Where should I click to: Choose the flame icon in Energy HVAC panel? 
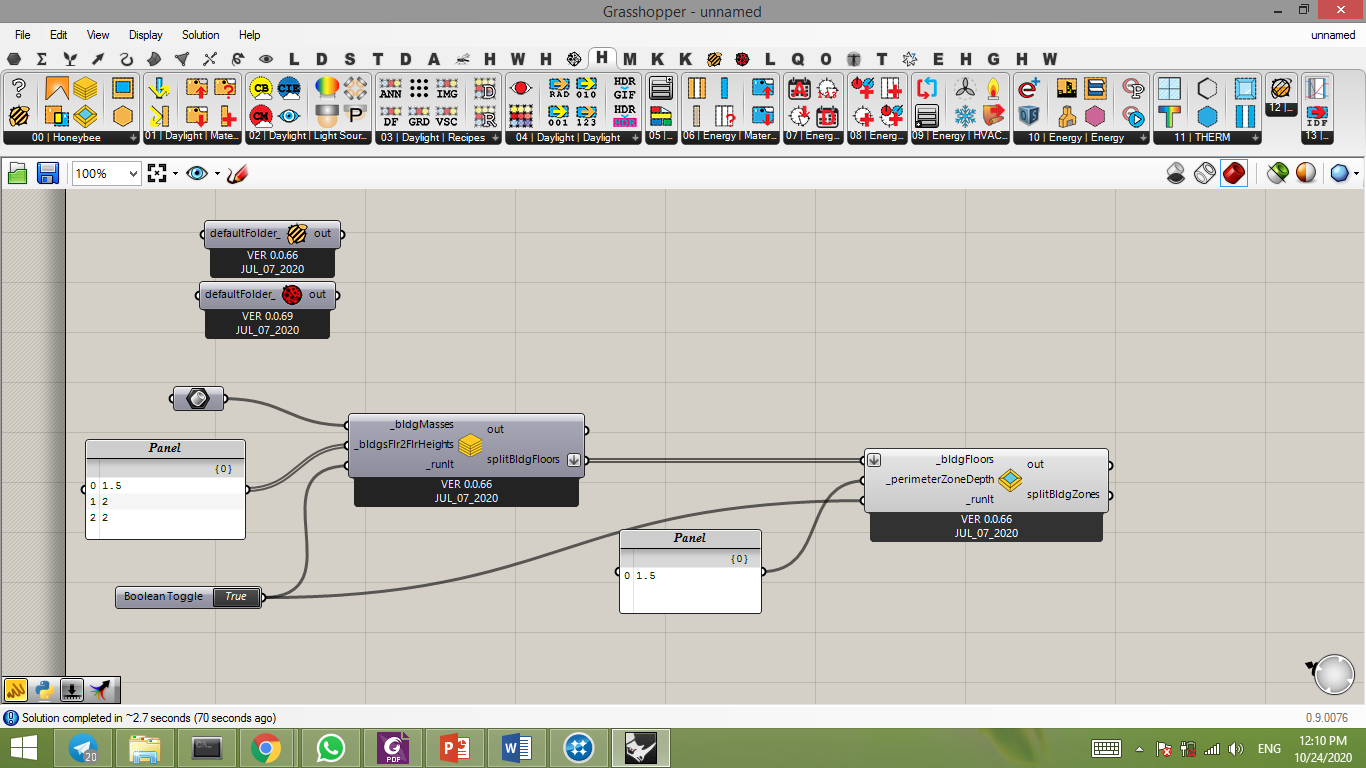(993, 88)
